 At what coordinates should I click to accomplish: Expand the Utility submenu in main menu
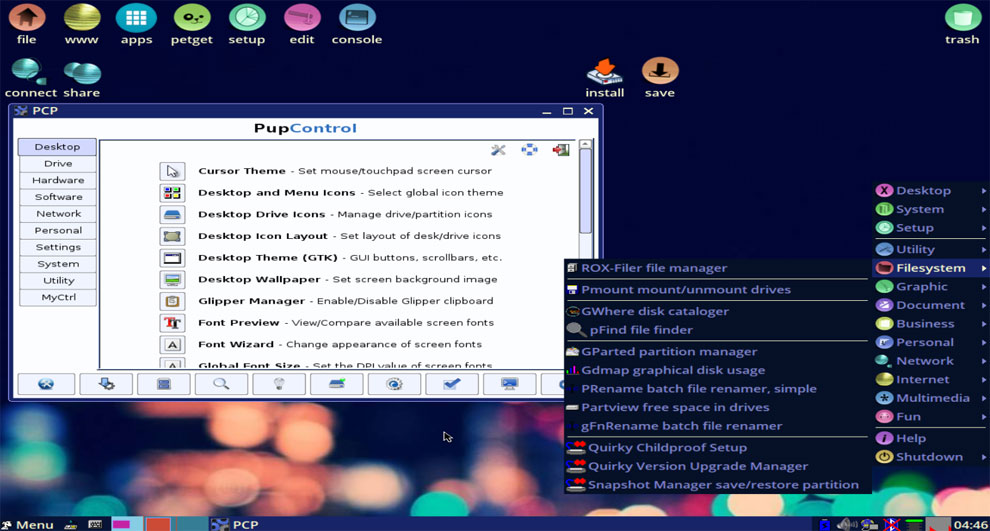click(x=931, y=249)
